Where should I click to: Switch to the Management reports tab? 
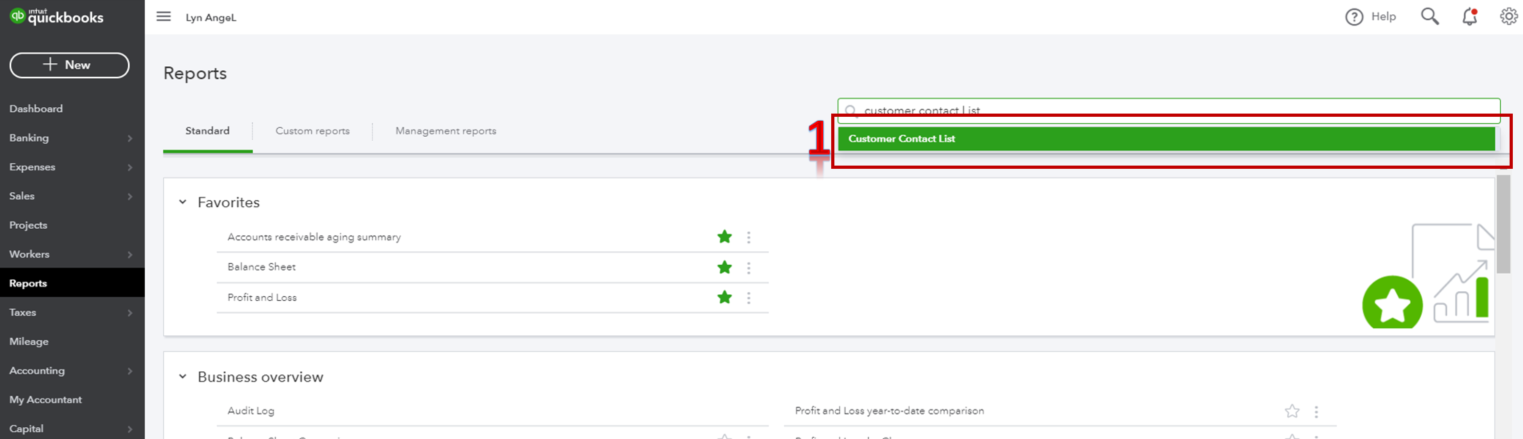[x=446, y=131]
